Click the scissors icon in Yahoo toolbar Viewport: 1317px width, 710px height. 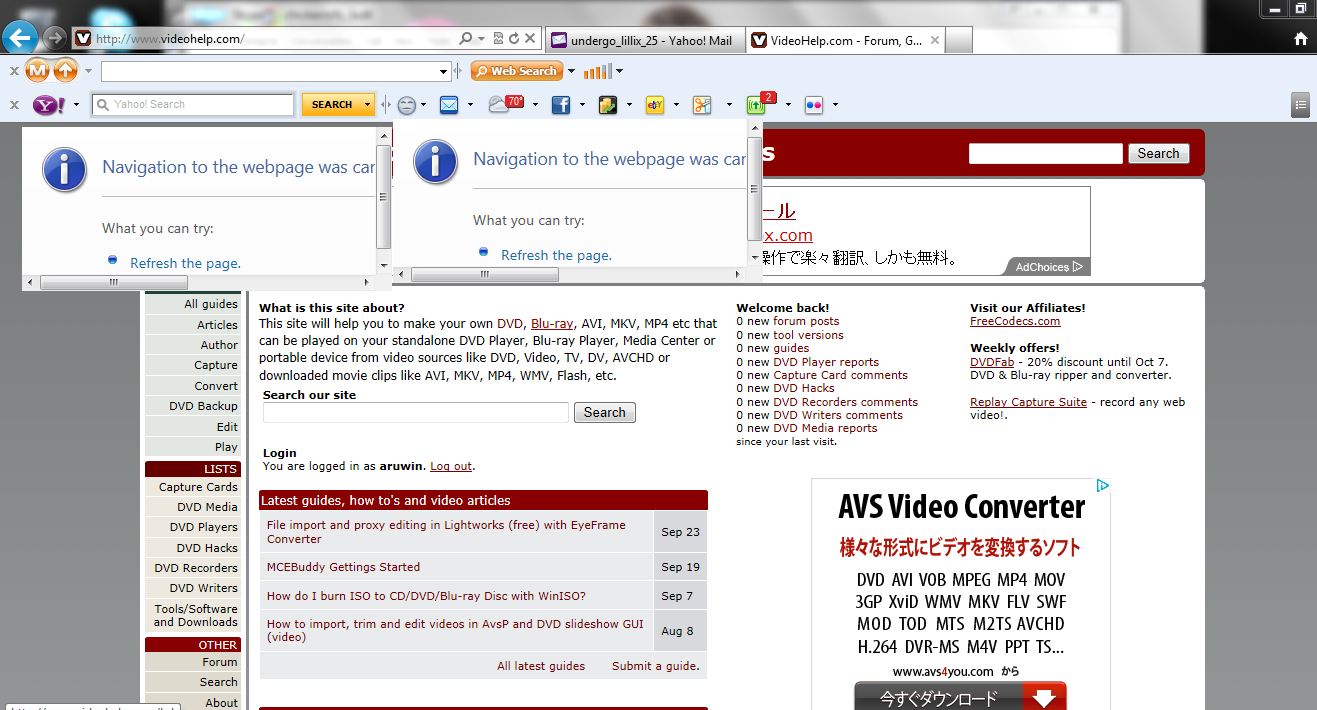(x=702, y=104)
